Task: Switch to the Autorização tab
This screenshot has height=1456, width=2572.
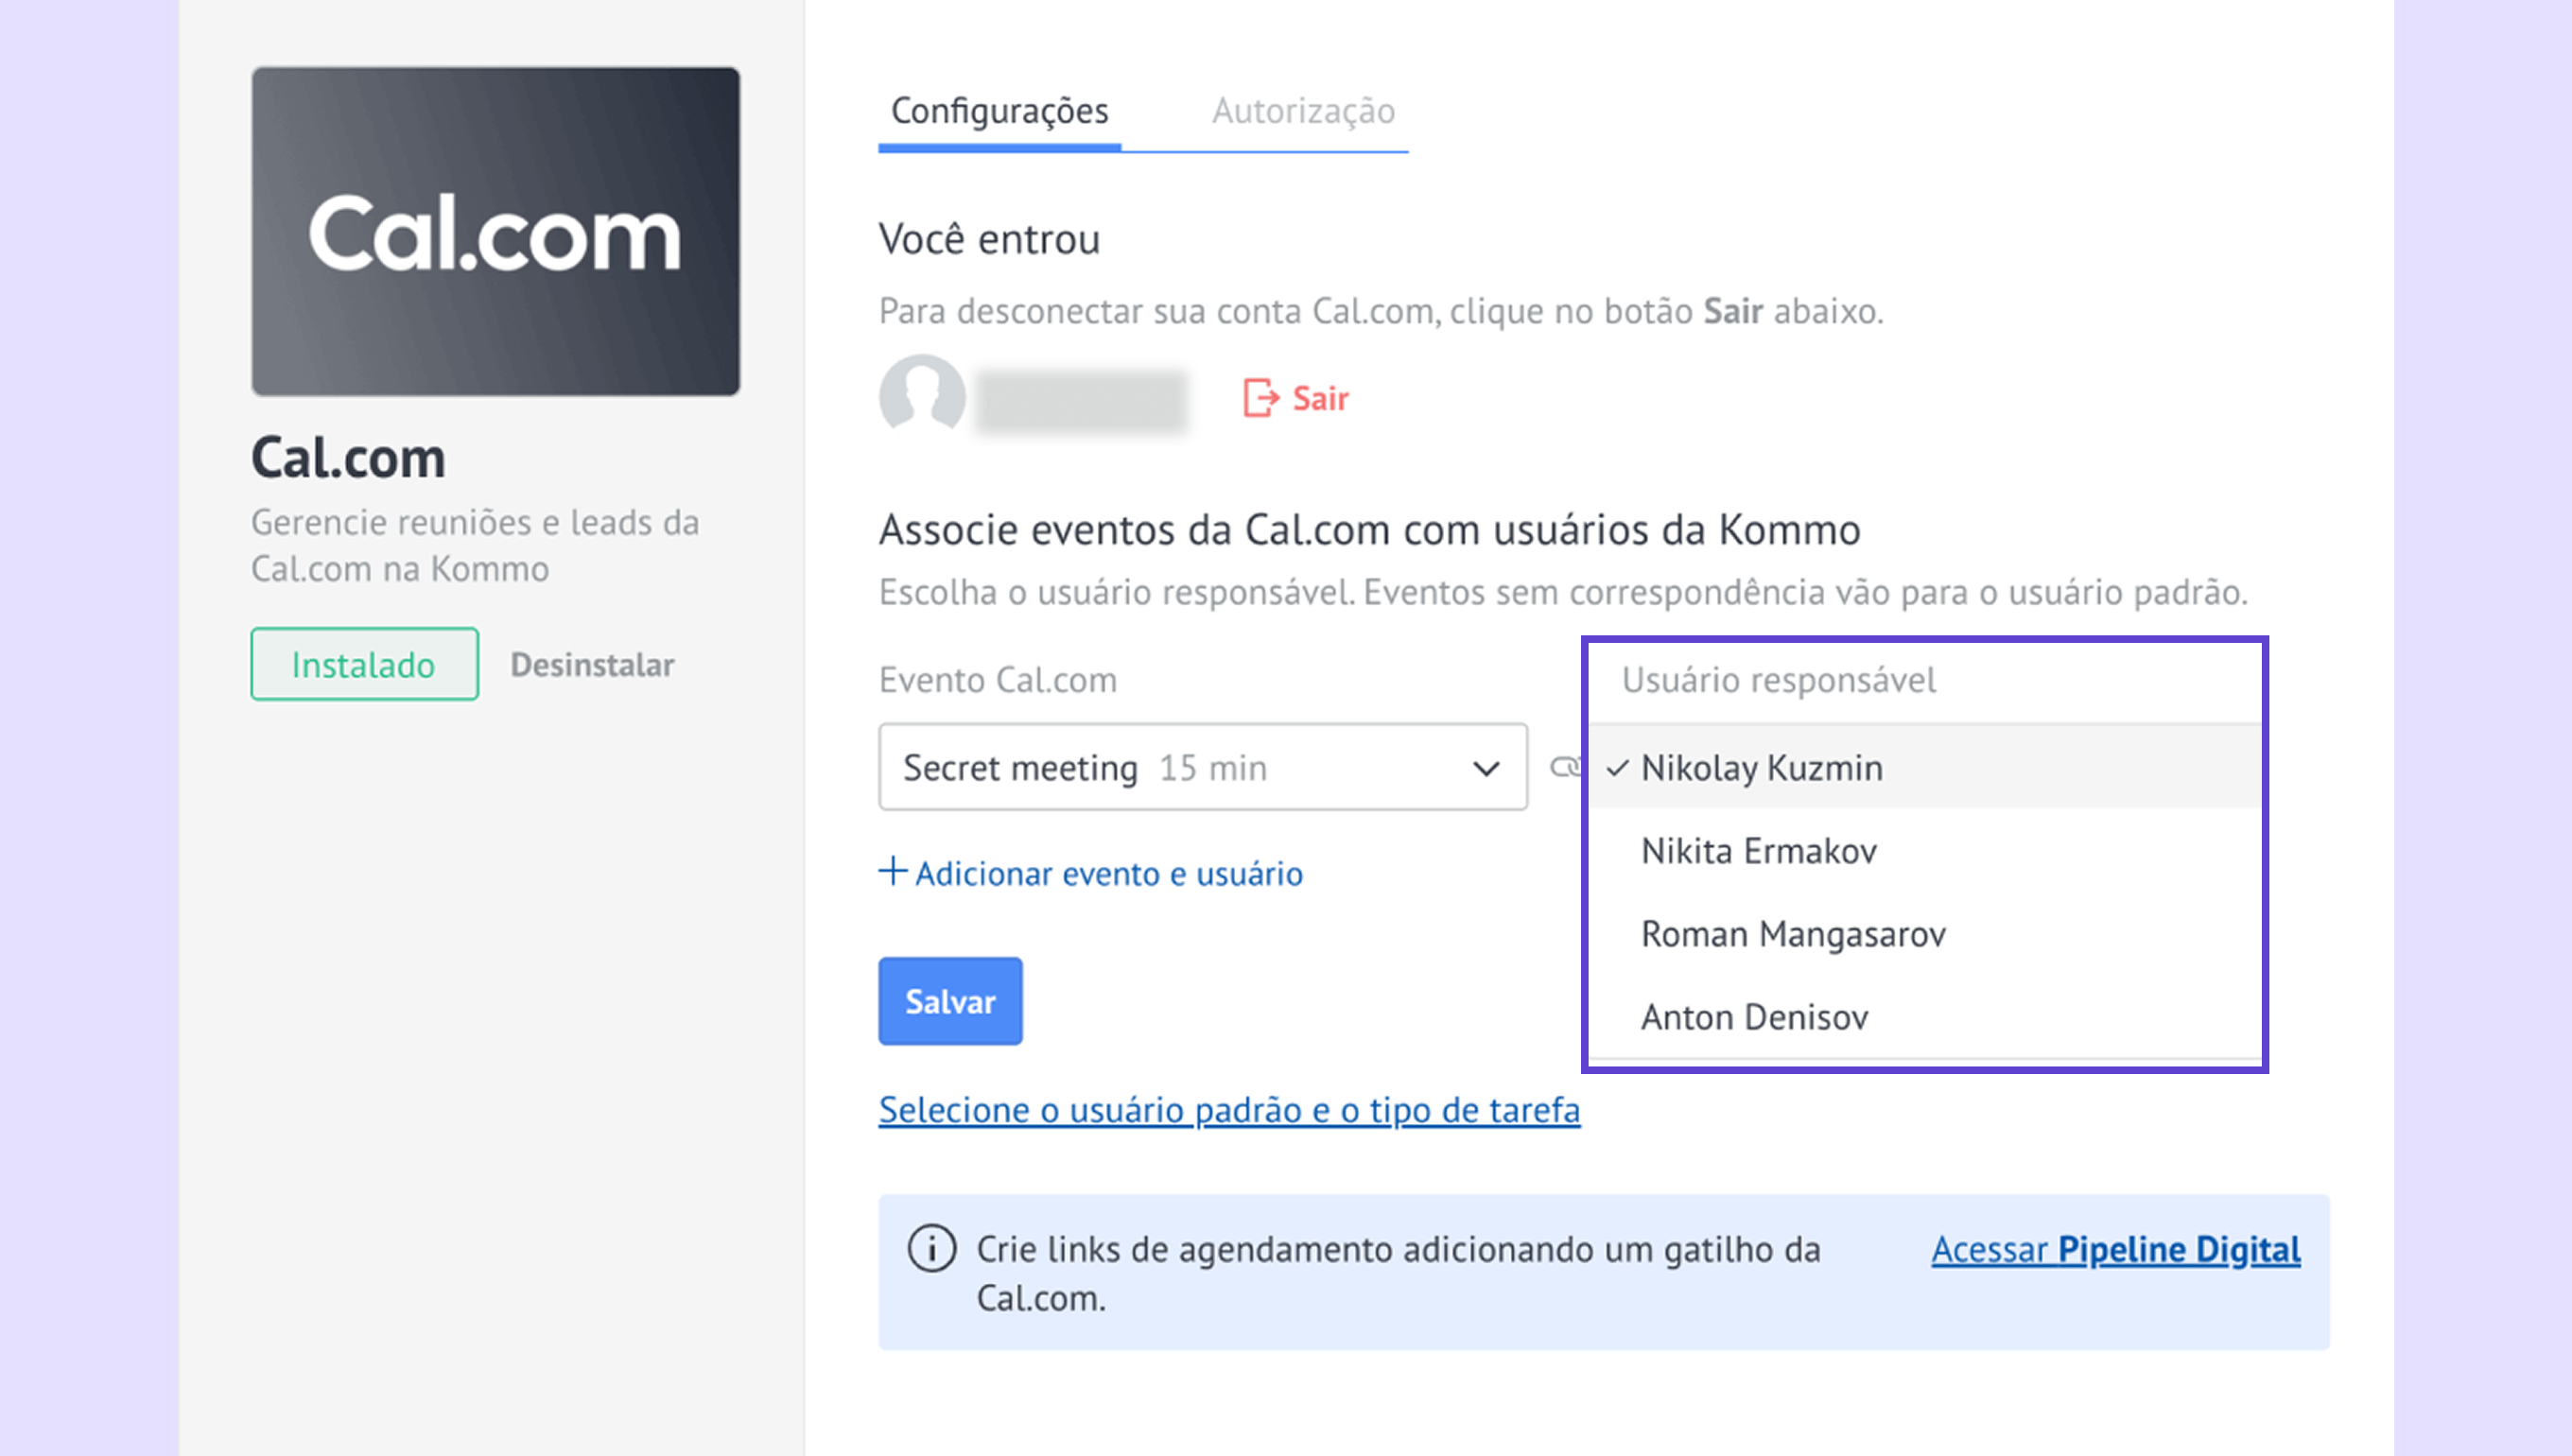Action: click(x=1303, y=111)
